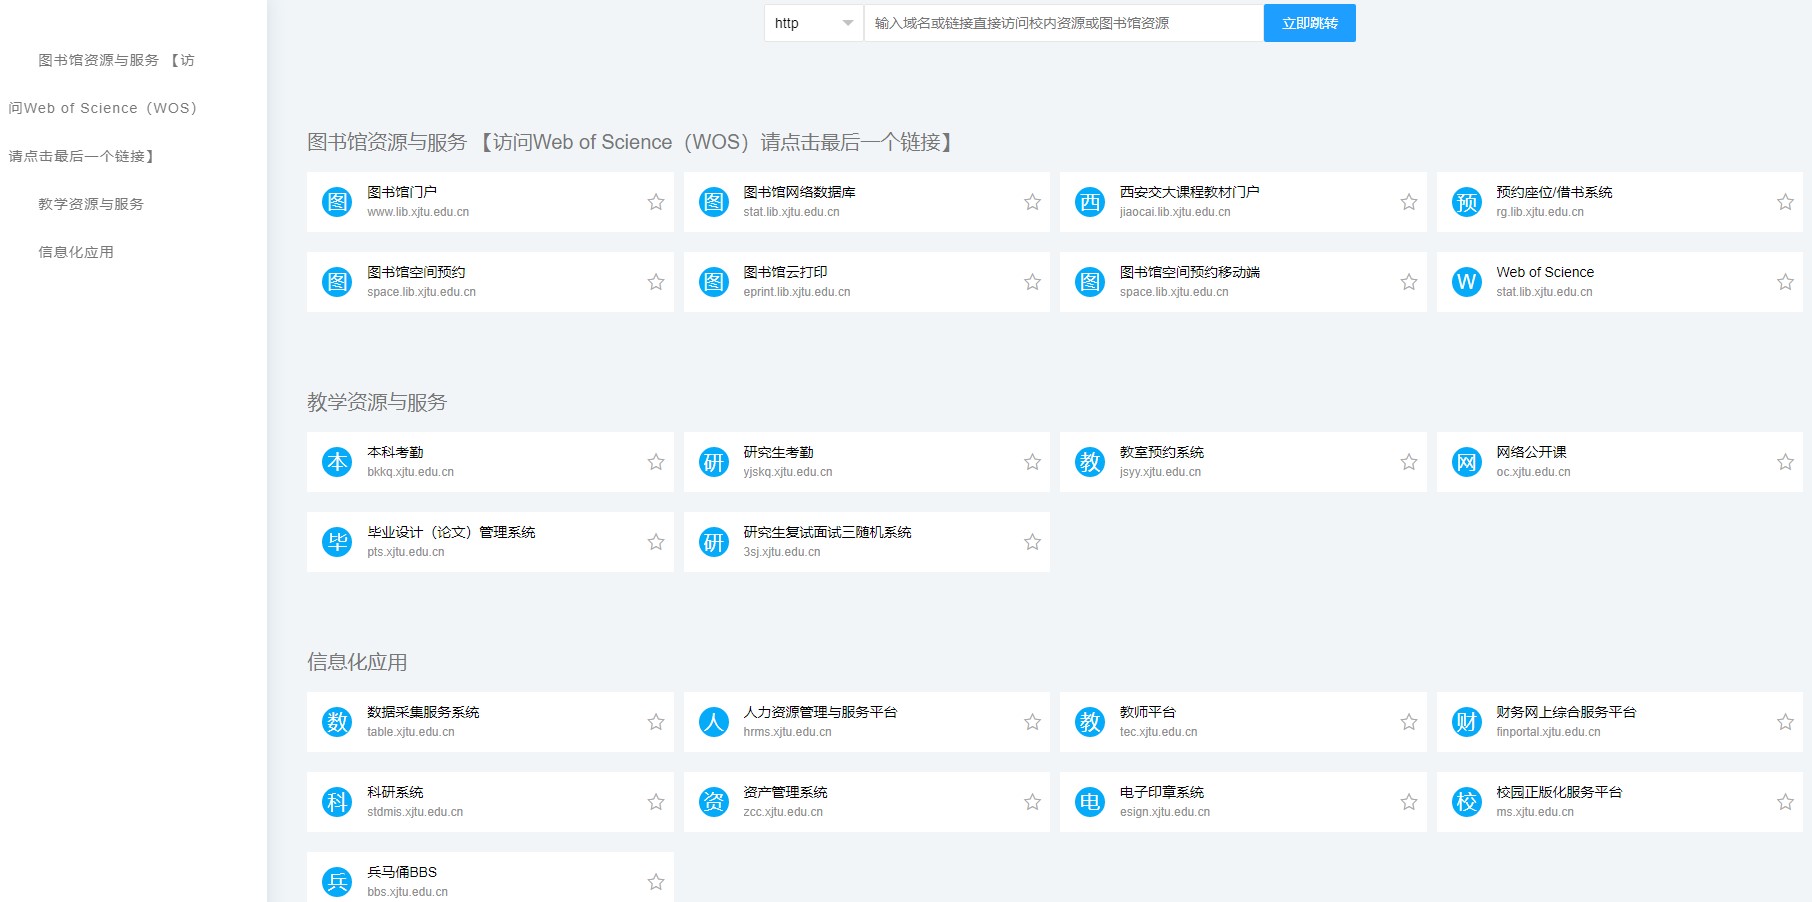Toggle favorite star on 研究生考勤
1812x902 pixels.
(1033, 462)
